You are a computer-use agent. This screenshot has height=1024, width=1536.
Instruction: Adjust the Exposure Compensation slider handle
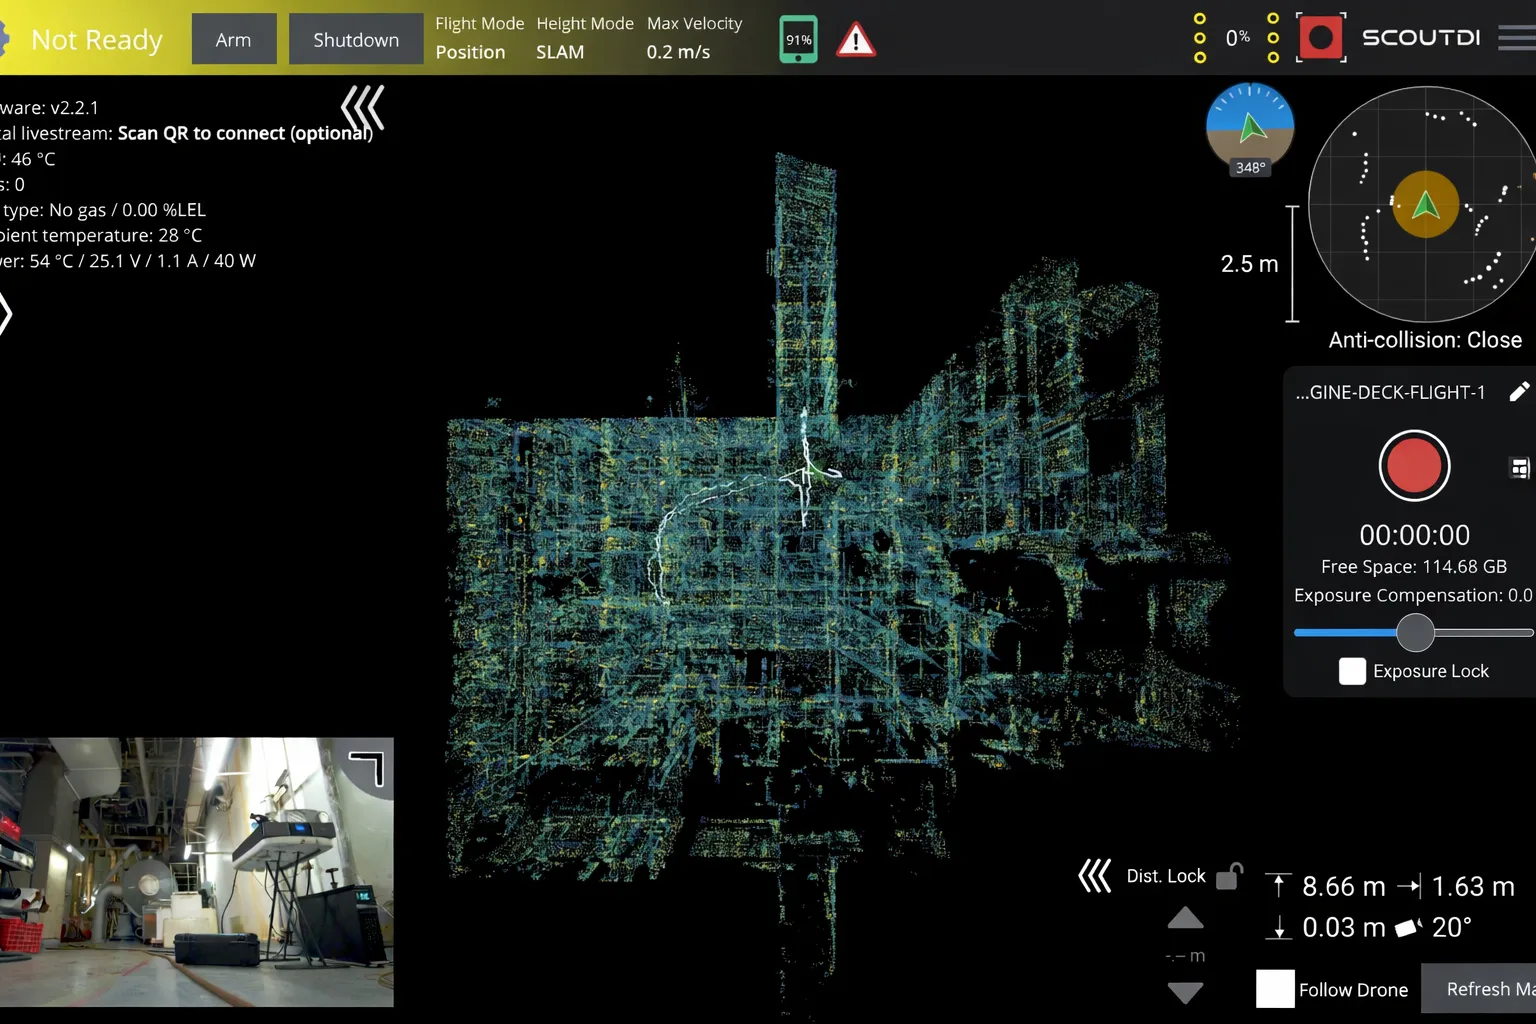1415,632
